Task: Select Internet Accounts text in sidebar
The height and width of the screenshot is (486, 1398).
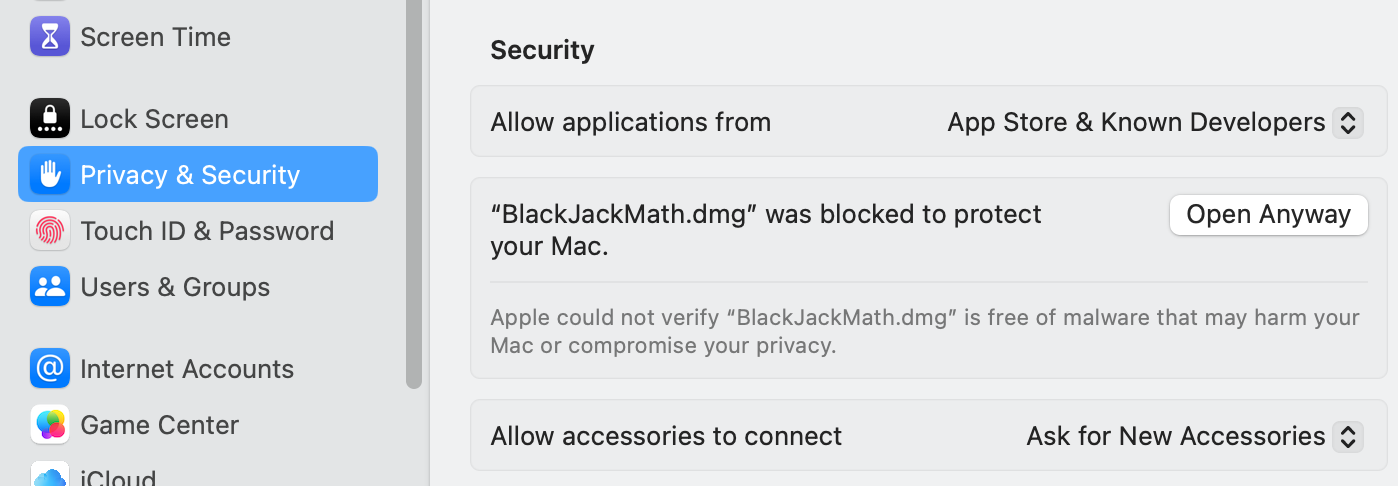Action: [x=187, y=369]
